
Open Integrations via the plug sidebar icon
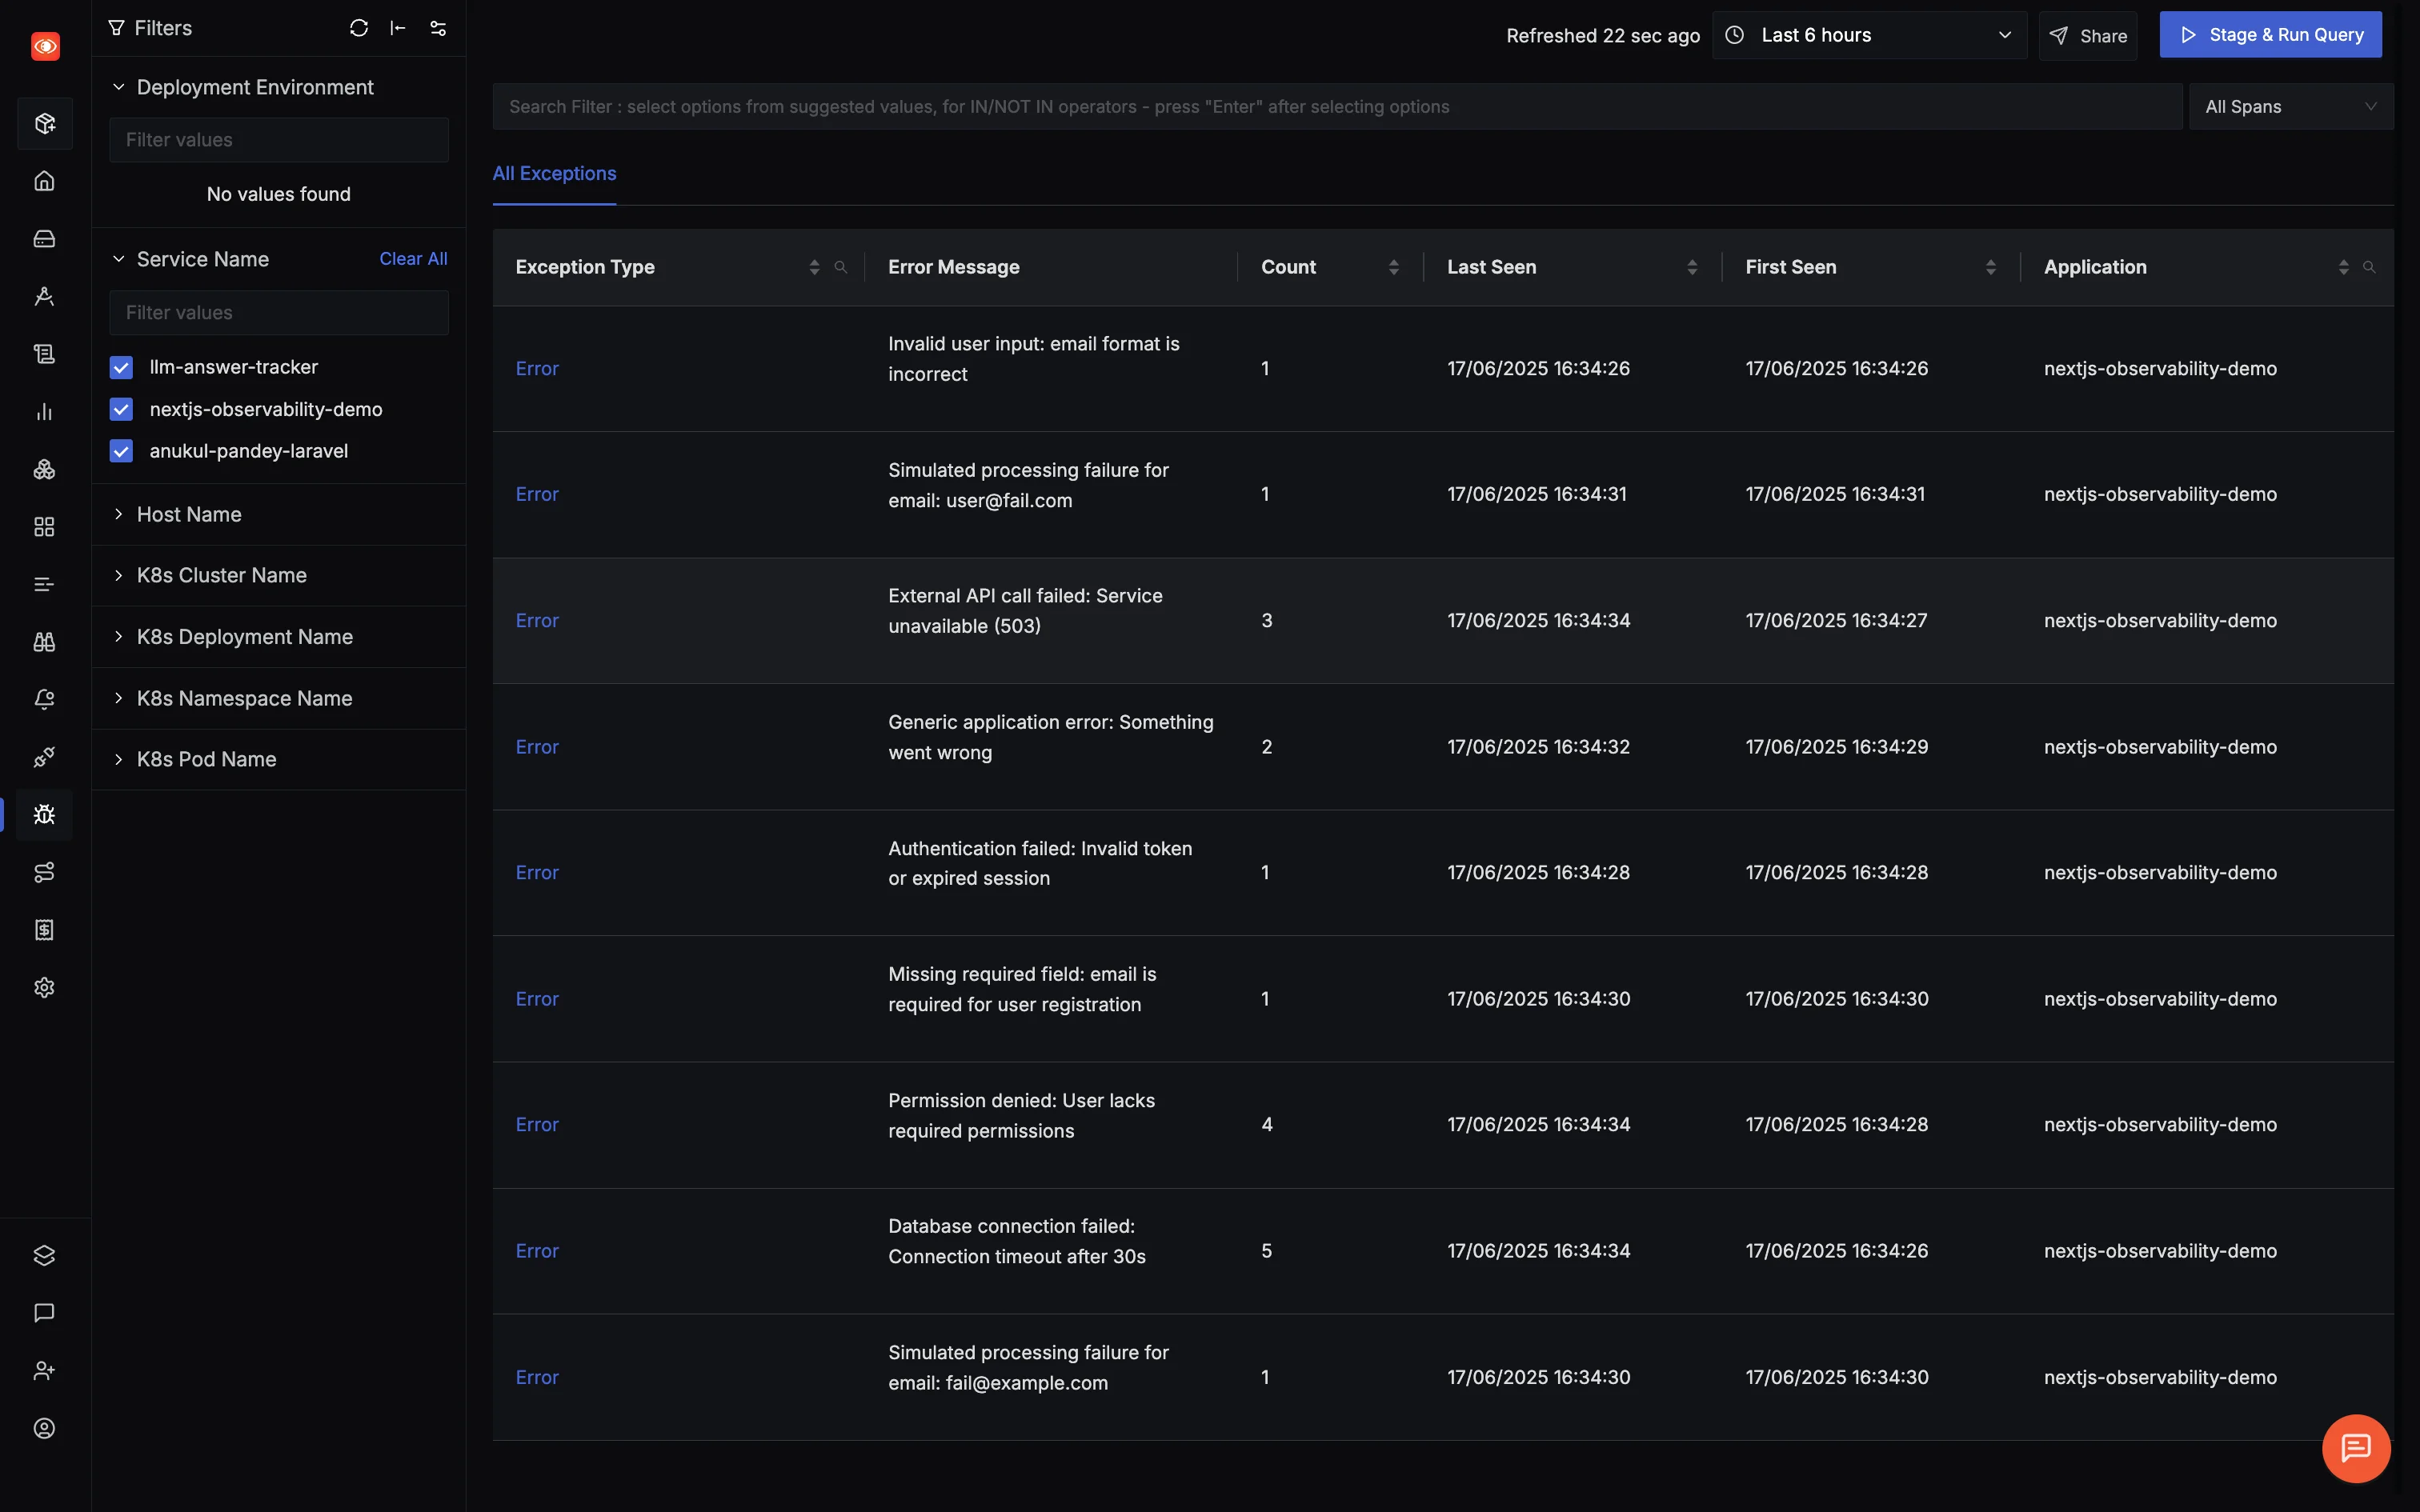click(x=44, y=757)
